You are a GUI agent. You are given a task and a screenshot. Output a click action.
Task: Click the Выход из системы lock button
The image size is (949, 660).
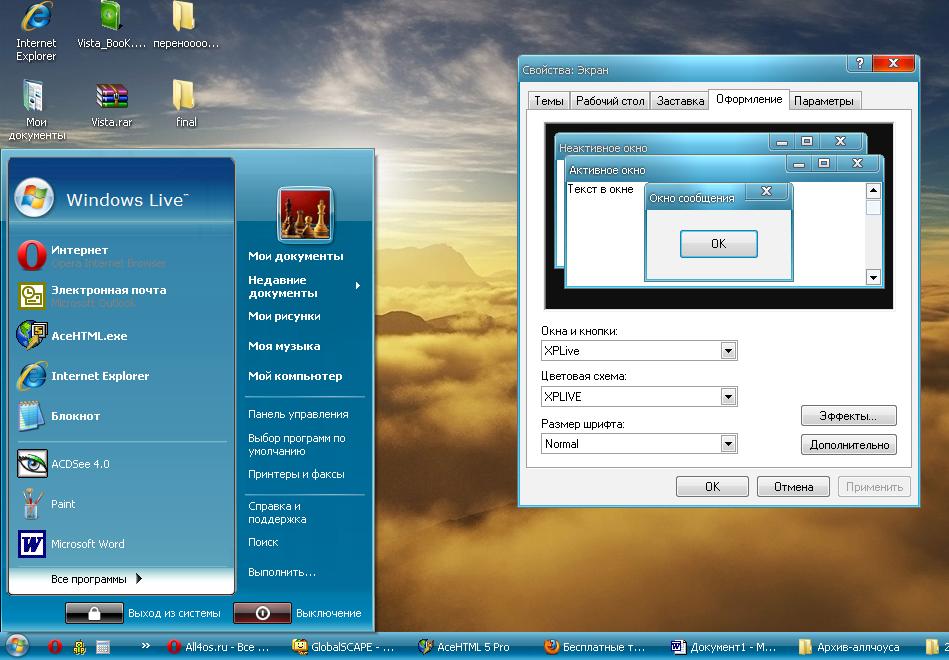pos(94,613)
